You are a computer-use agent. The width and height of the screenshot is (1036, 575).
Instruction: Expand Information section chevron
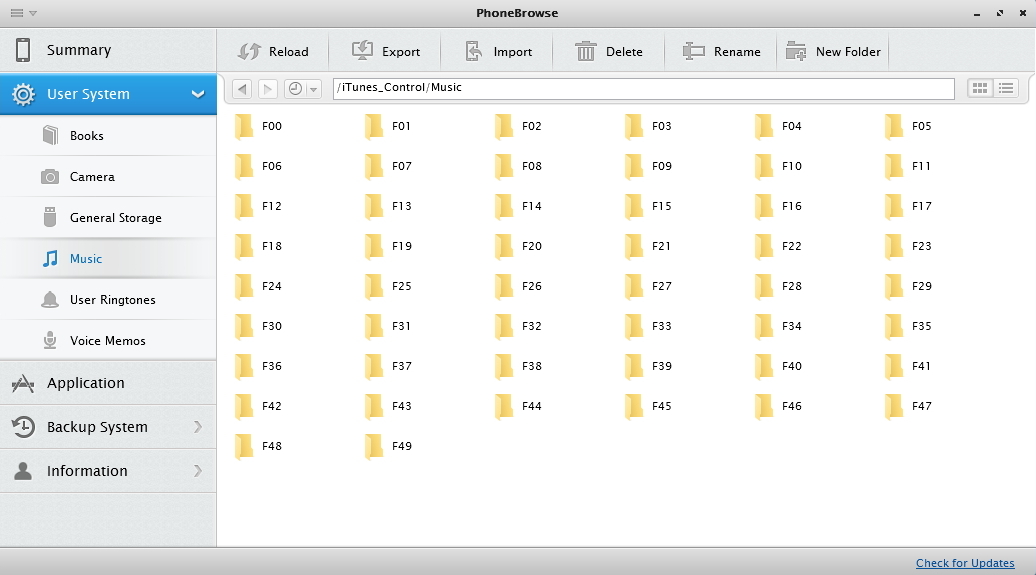click(x=198, y=471)
